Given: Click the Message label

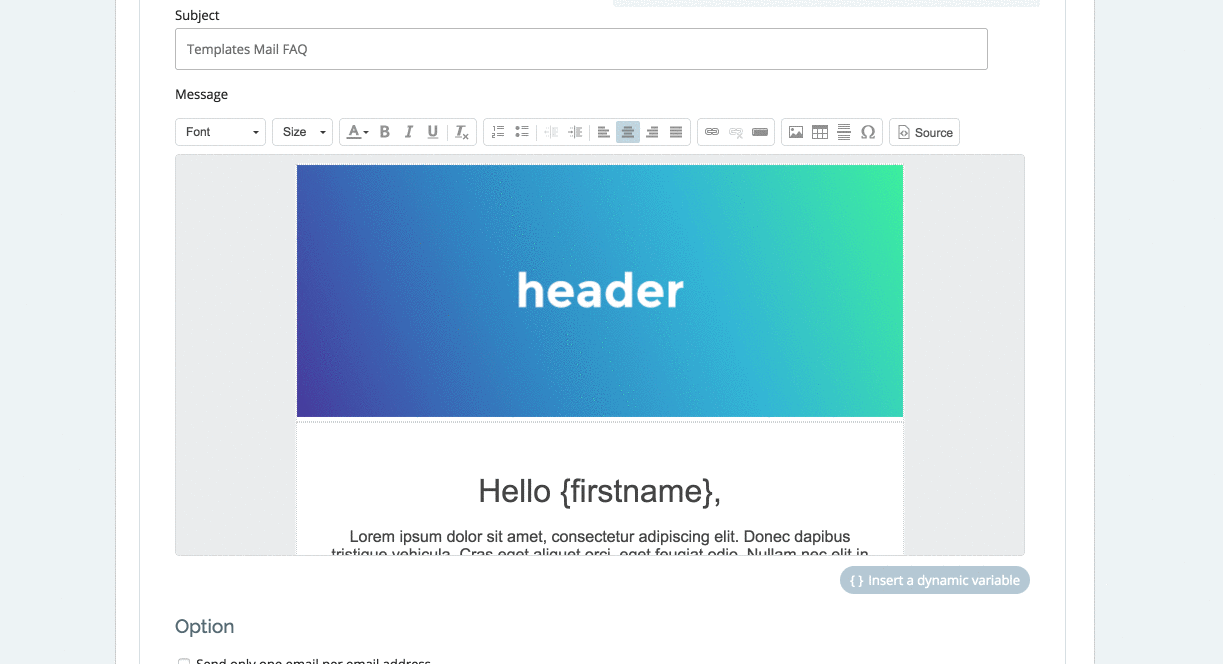Looking at the screenshot, I should (201, 94).
